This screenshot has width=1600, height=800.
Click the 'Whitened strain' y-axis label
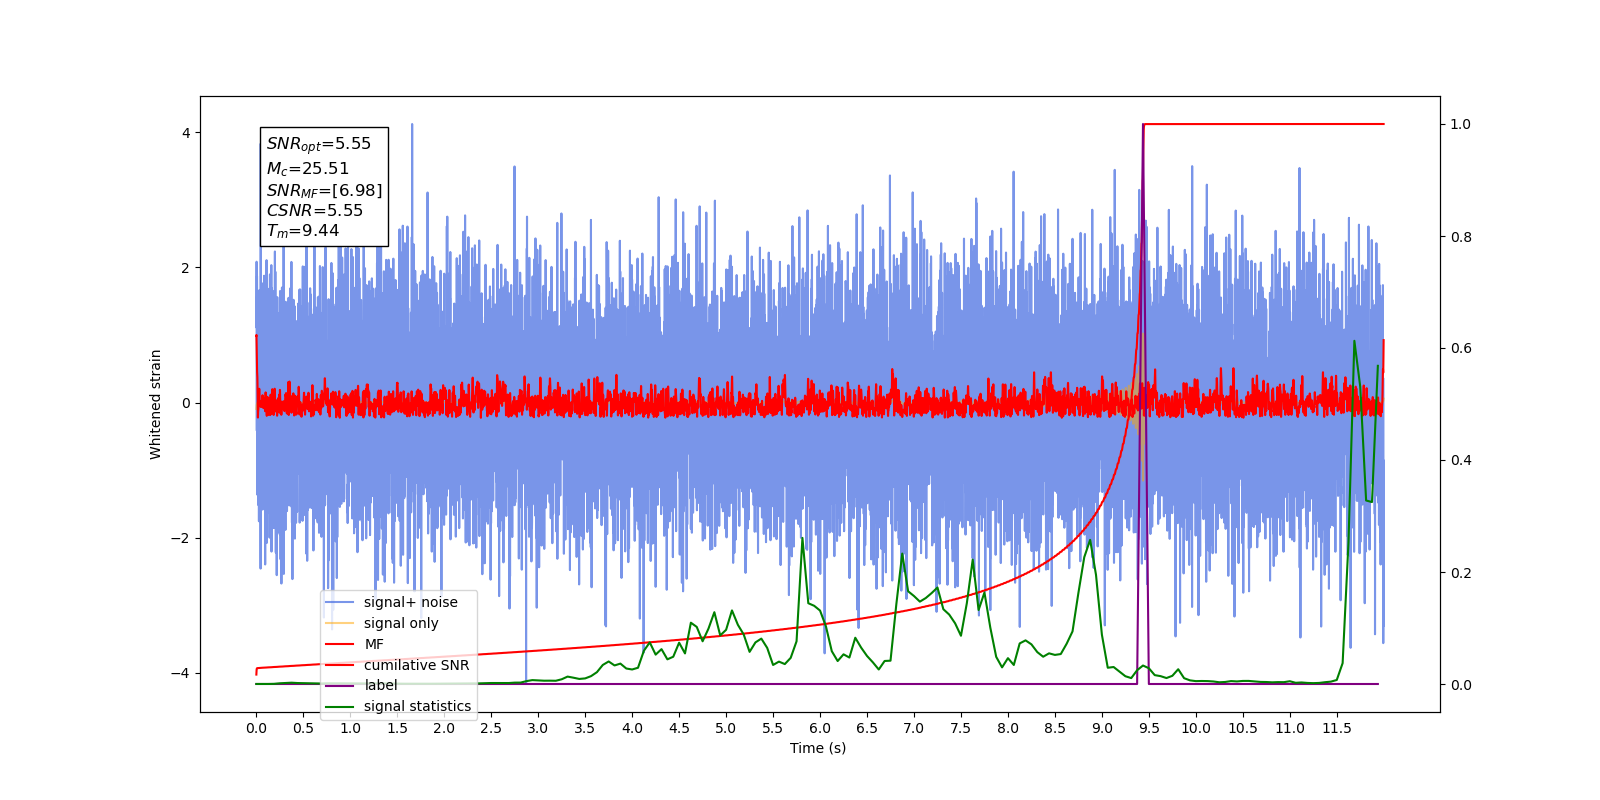click(155, 404)
